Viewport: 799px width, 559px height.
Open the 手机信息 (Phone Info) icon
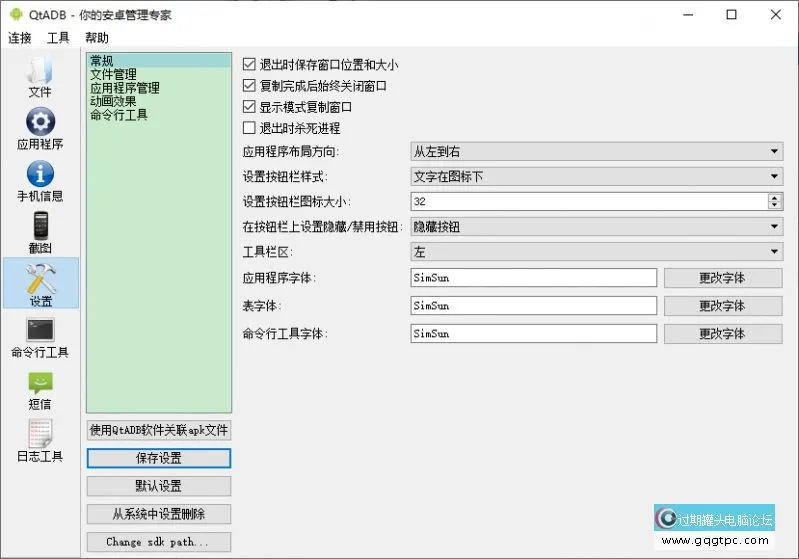[x=40, y=180]
